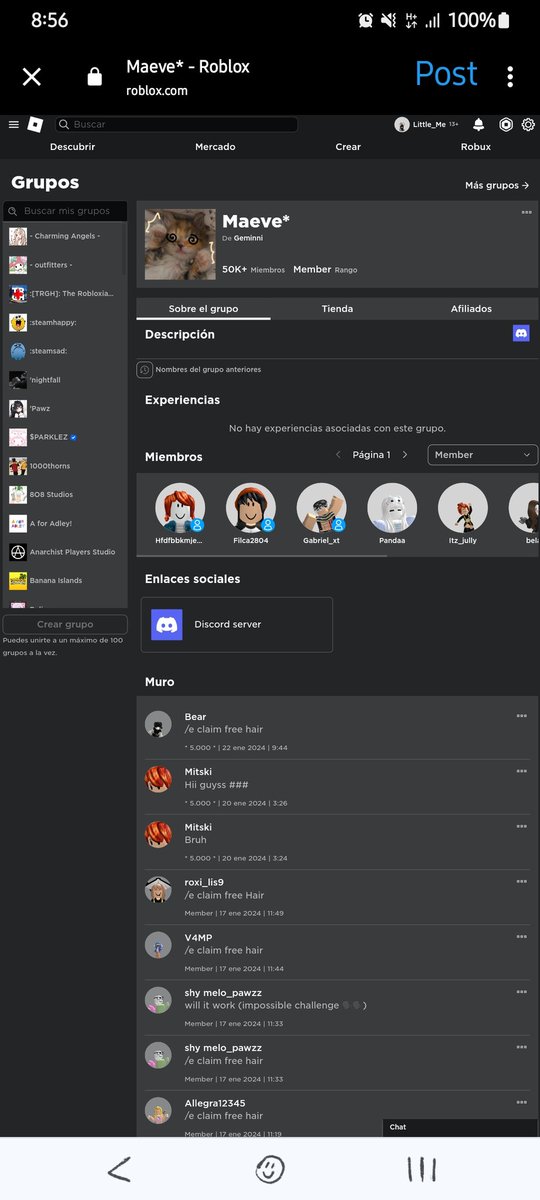Image resolution: width=540 pixels, height=1200 pixels.
Task: Click the Más grupos link
Action: pyautogui.click(x=497, y=185)
